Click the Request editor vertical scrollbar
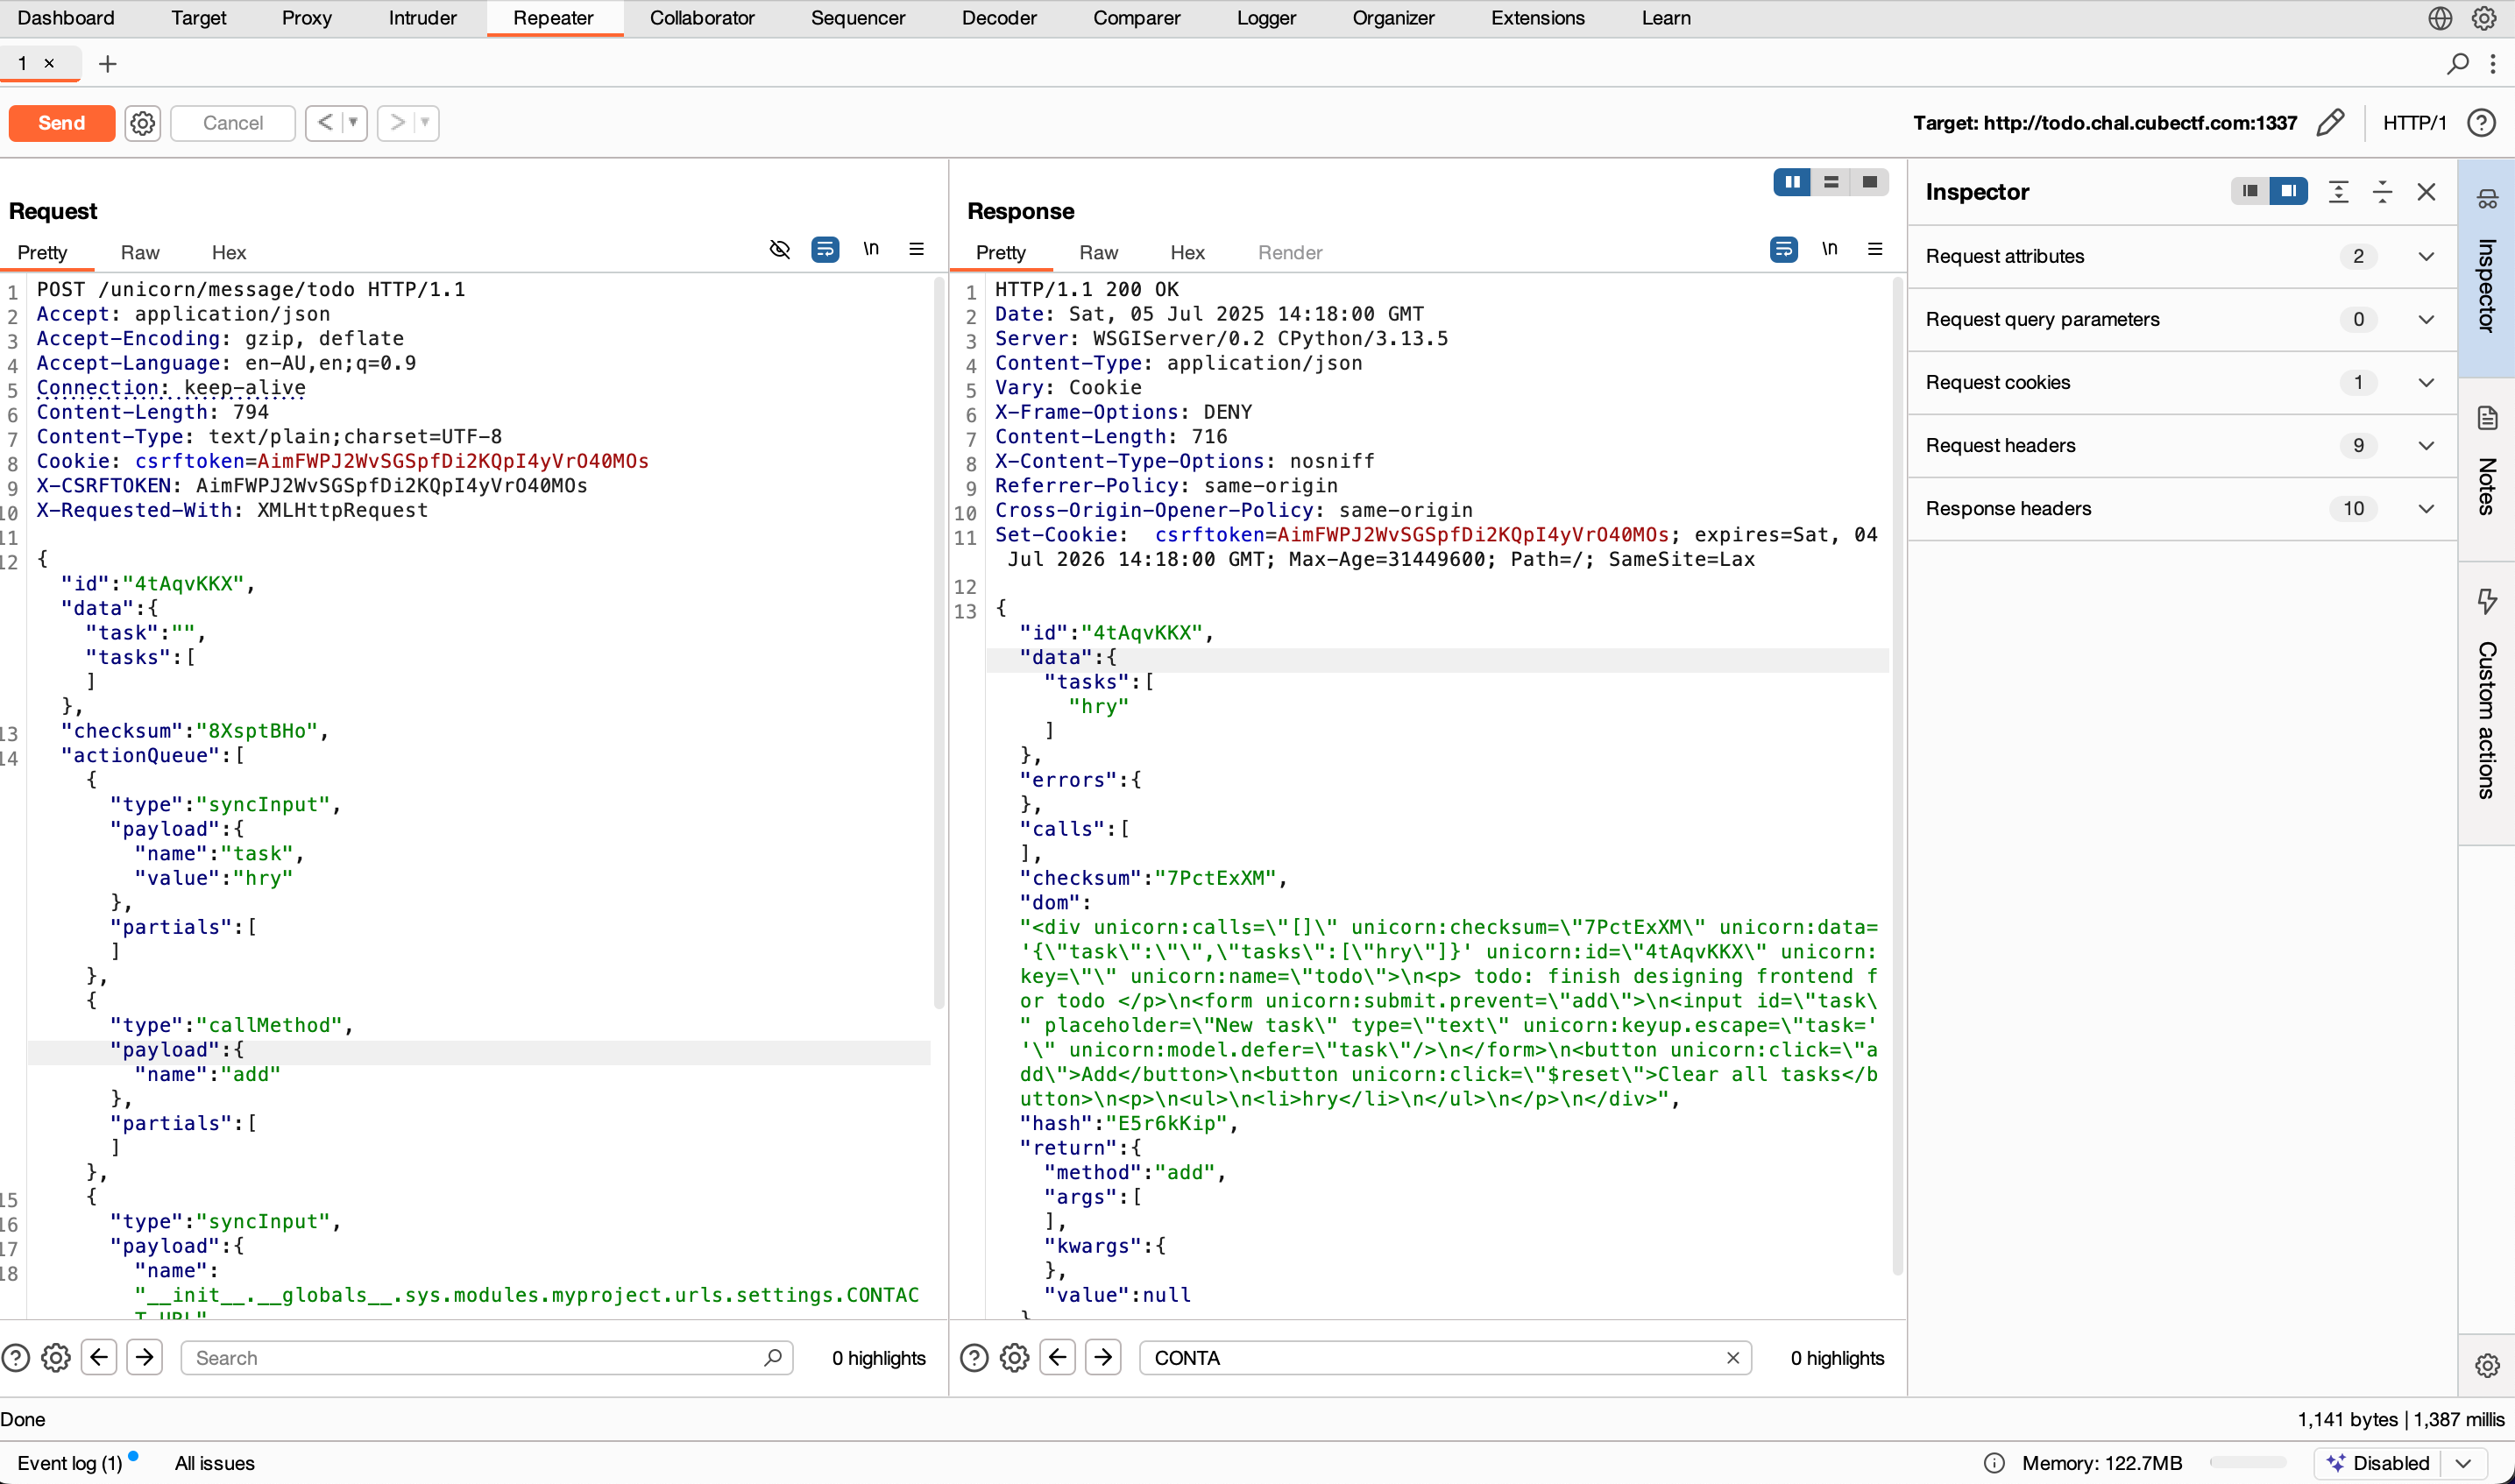This screenshot has width=2515, height=1484. click(938, 643)
